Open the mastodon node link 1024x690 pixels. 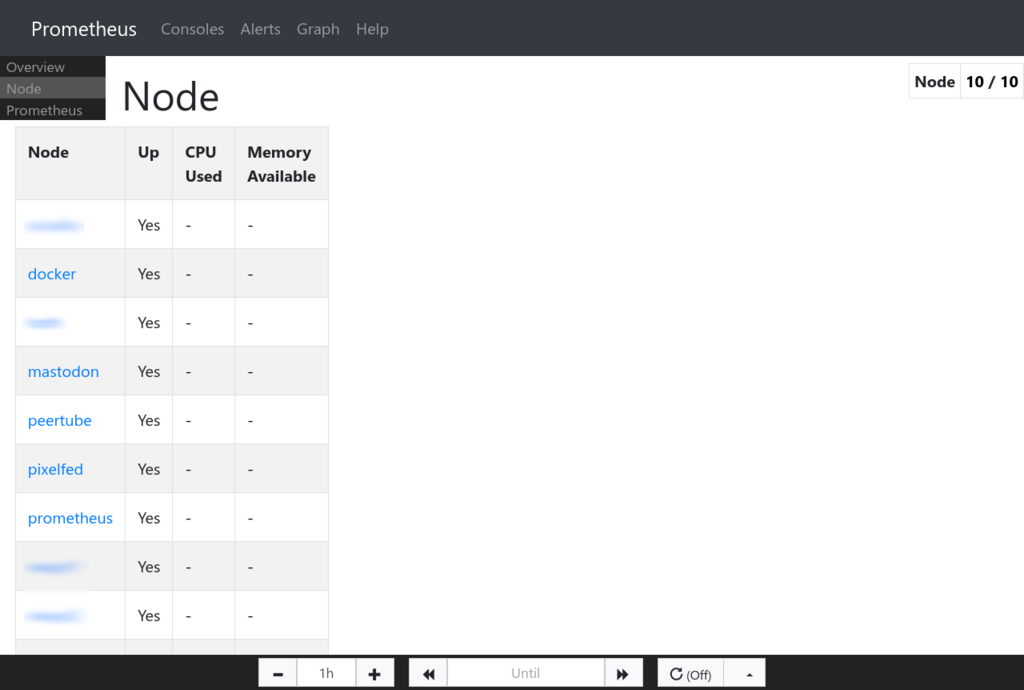(63, 371)
